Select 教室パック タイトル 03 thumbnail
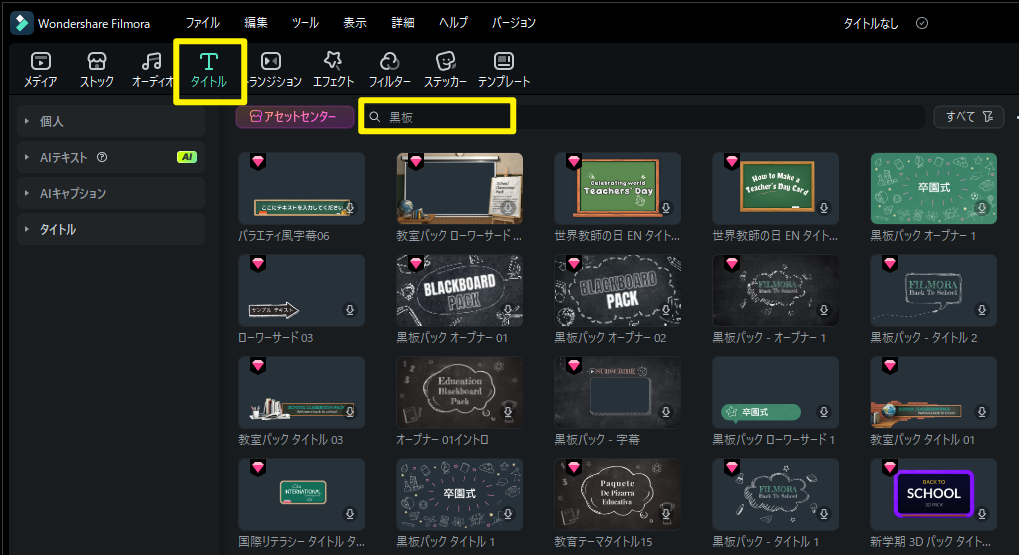Viewport: 1019px width, 555px height. click(302, 393)
